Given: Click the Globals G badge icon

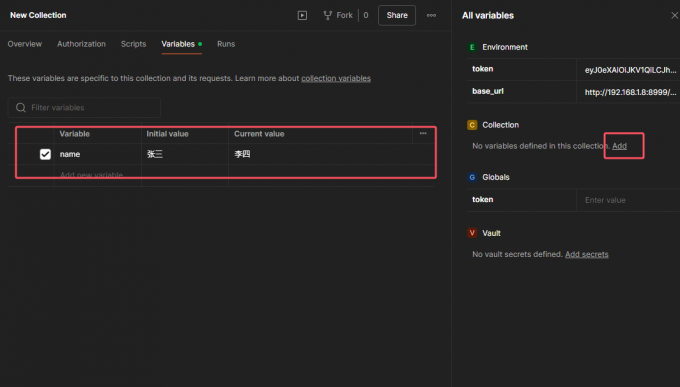Looking at the screenshot, I should pos(472,177).
